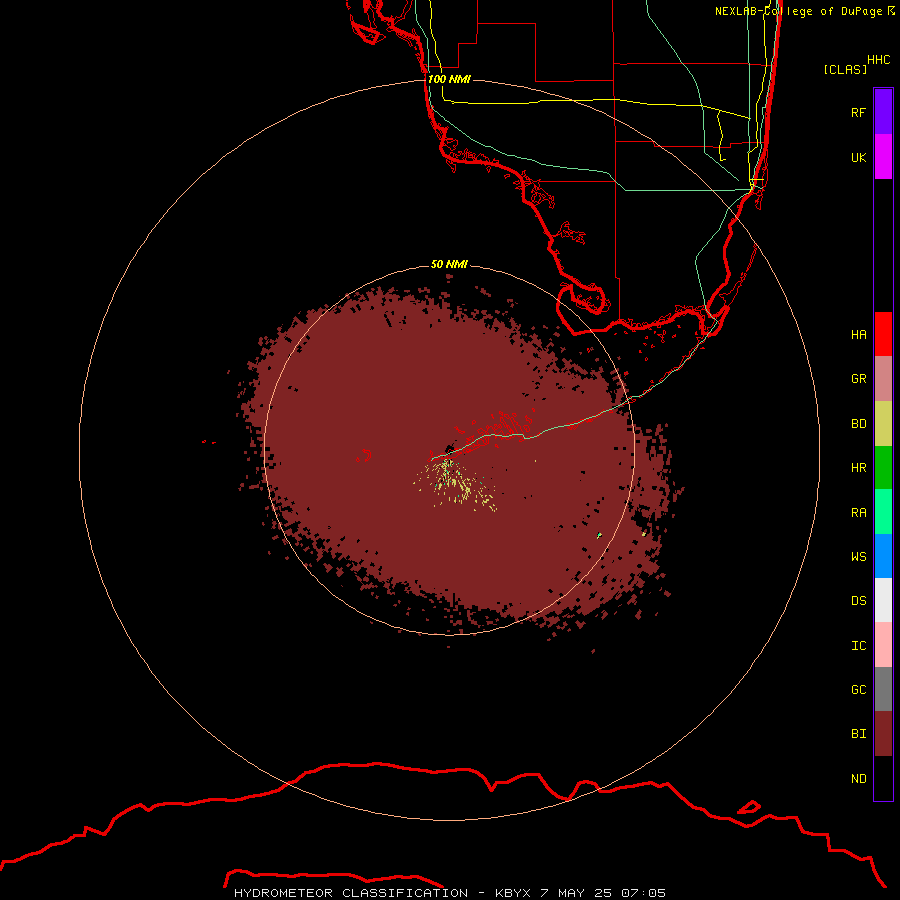The height and width of the screenshot is (900, 900).
Task: Click the UK magenta legend swatch
Action: pos(883,157)
